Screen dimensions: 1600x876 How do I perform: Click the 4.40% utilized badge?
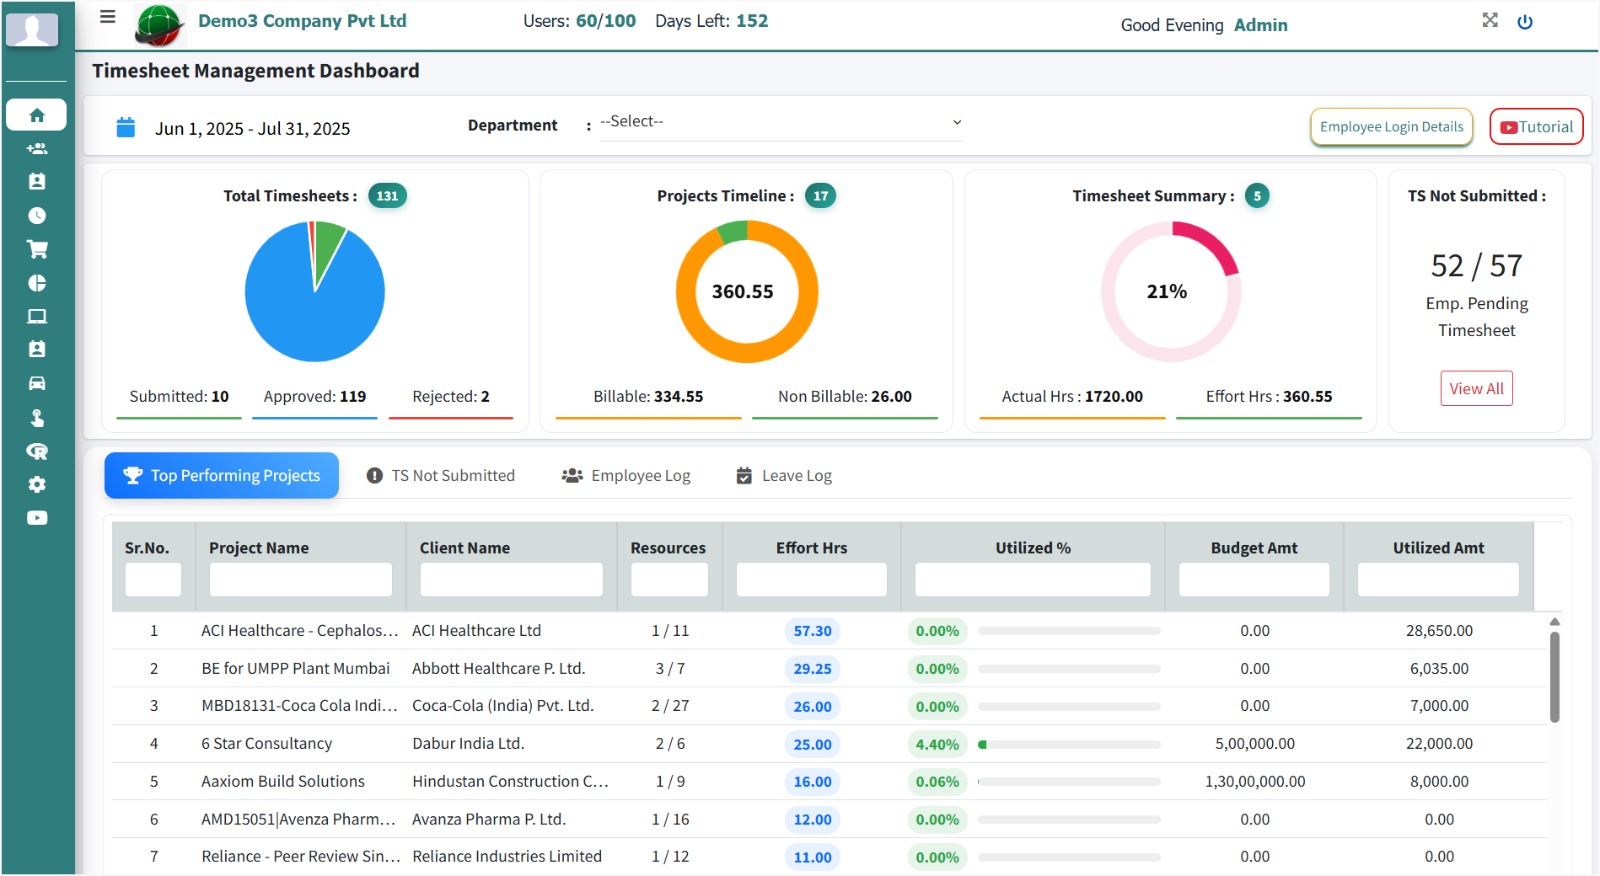click(x=937, y=744)
